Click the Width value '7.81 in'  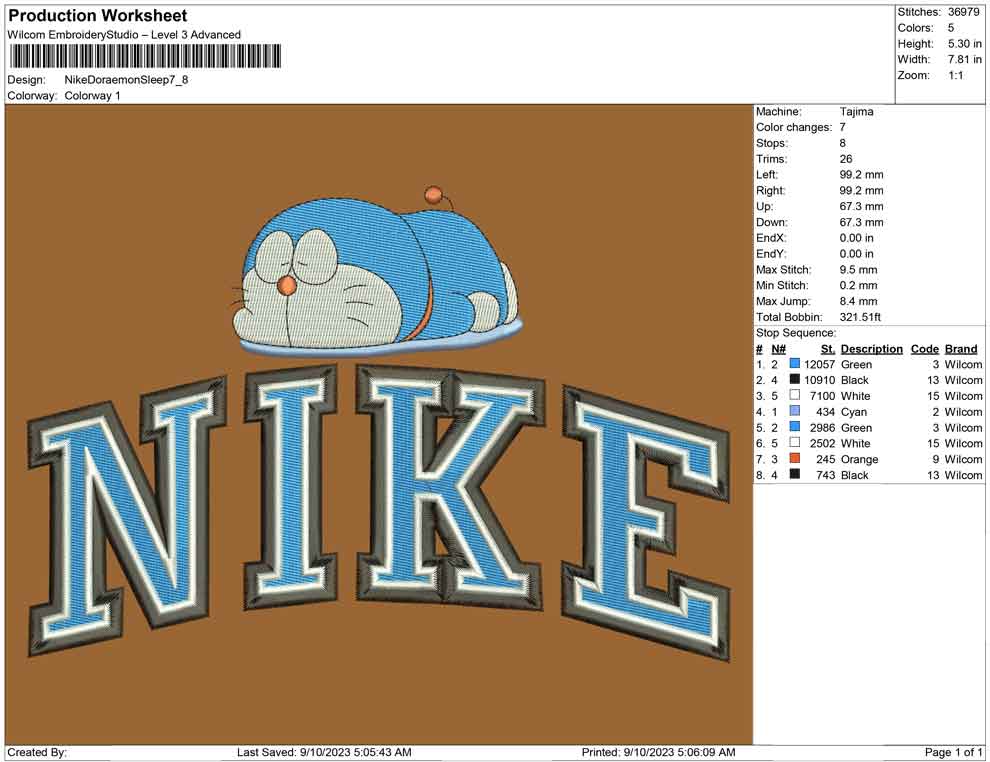[x=965, y=59]
